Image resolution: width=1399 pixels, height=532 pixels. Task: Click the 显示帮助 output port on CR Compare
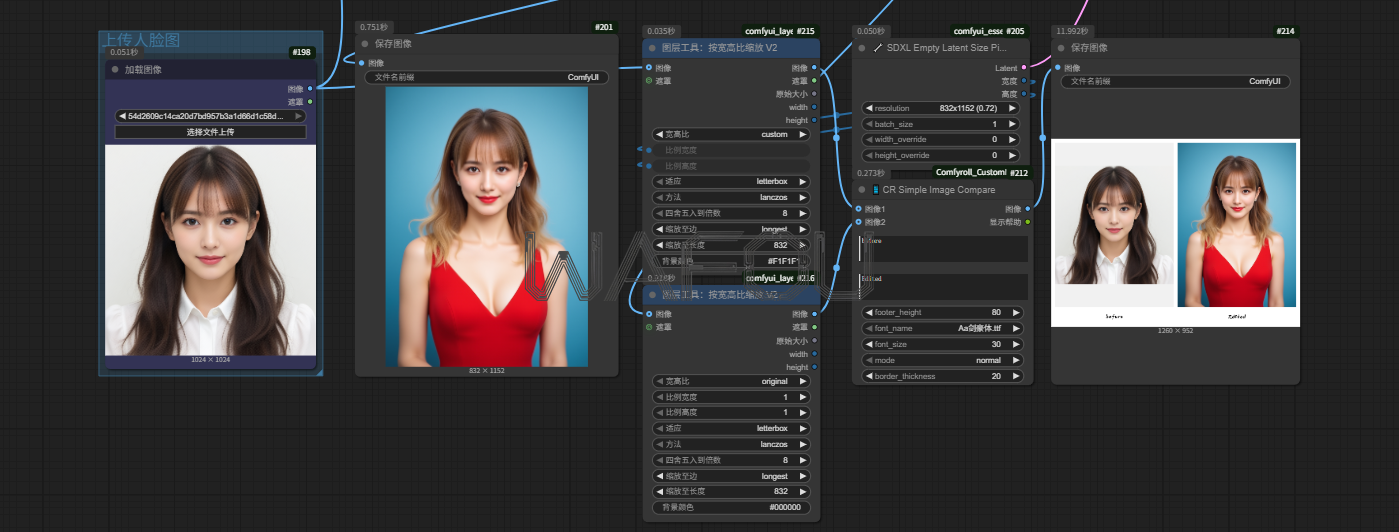pos(1027,222)
